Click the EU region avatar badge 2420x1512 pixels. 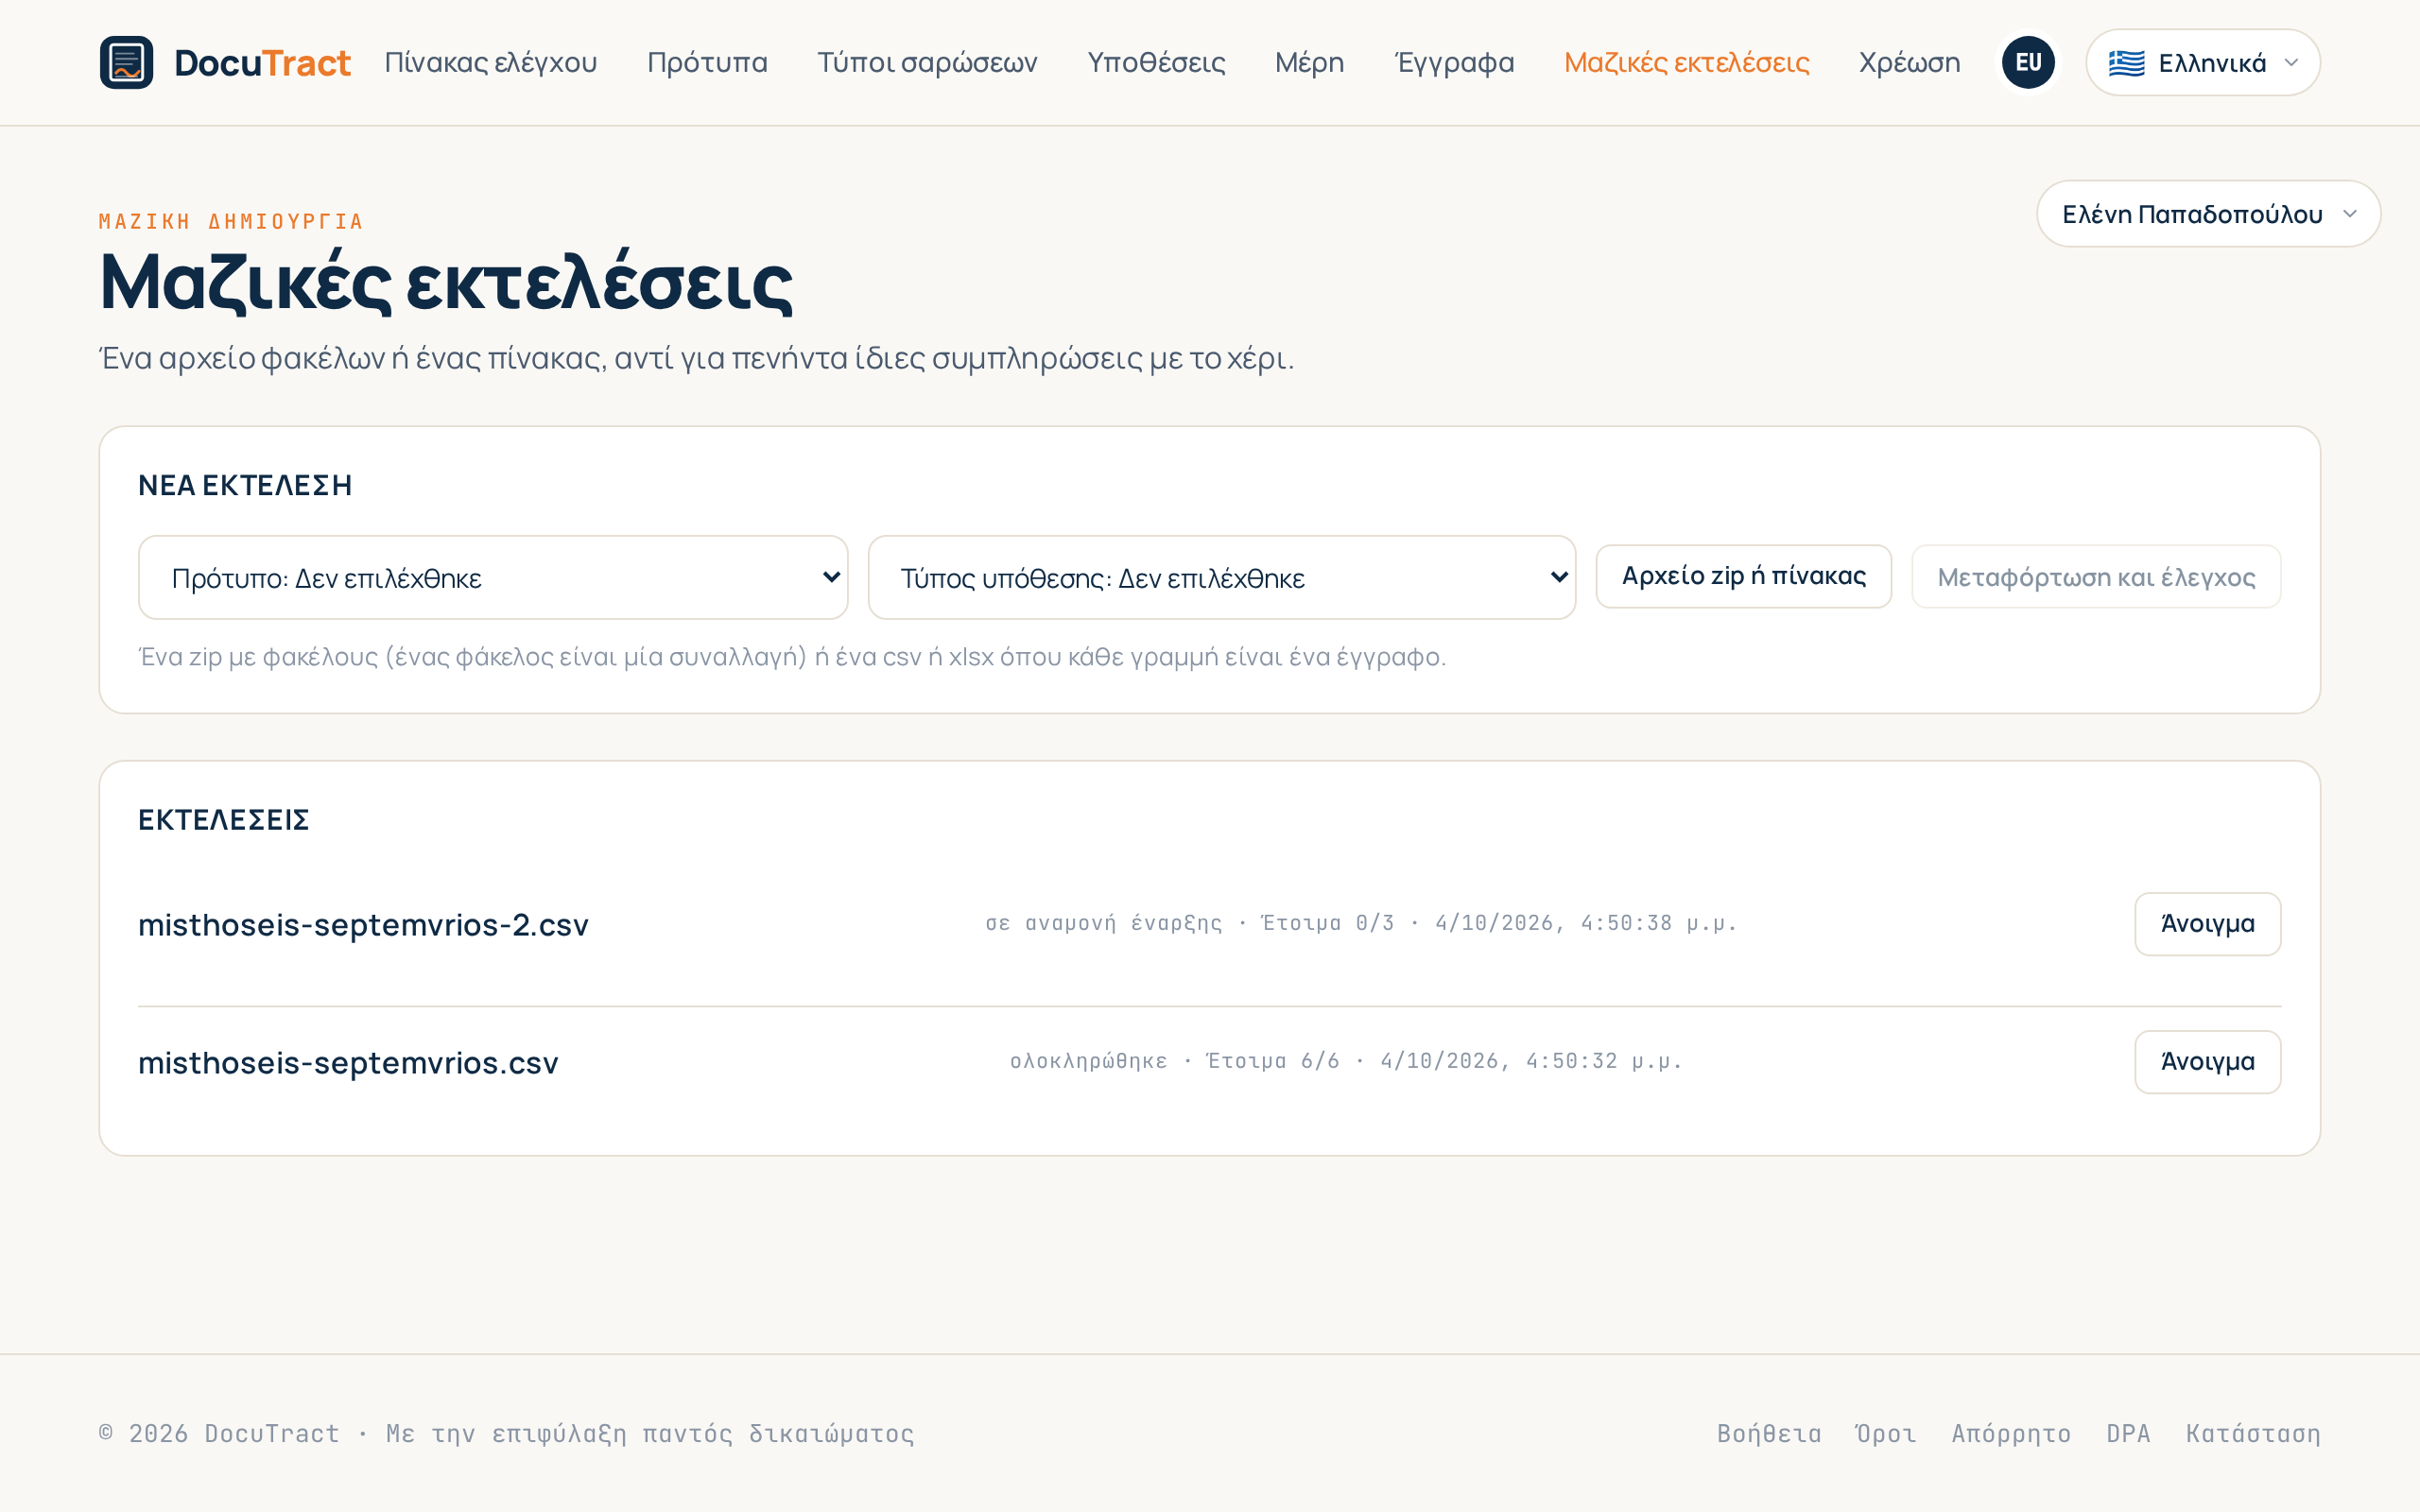[x=2028, y=62]
